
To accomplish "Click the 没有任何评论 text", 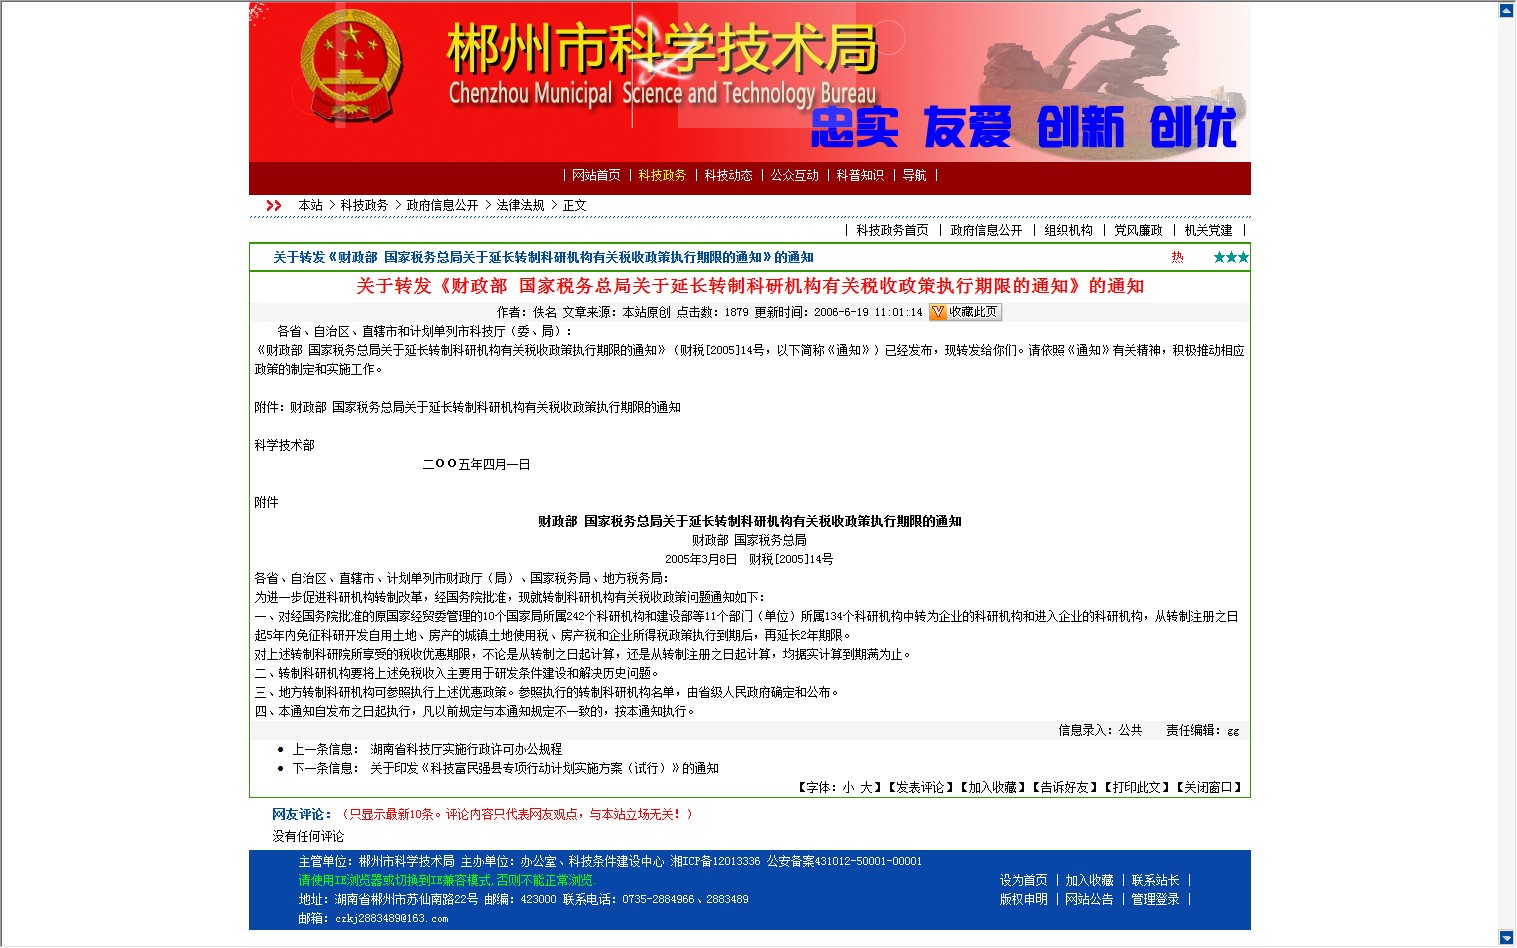I will [308, 836].
